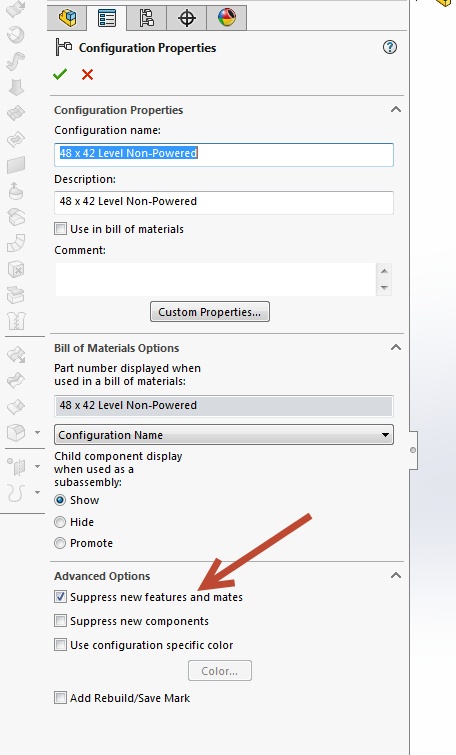Image resolution: width=456 pixels, height=755 pixels.
Task: Select the Show radio button
Action: [x=60, y=500]
